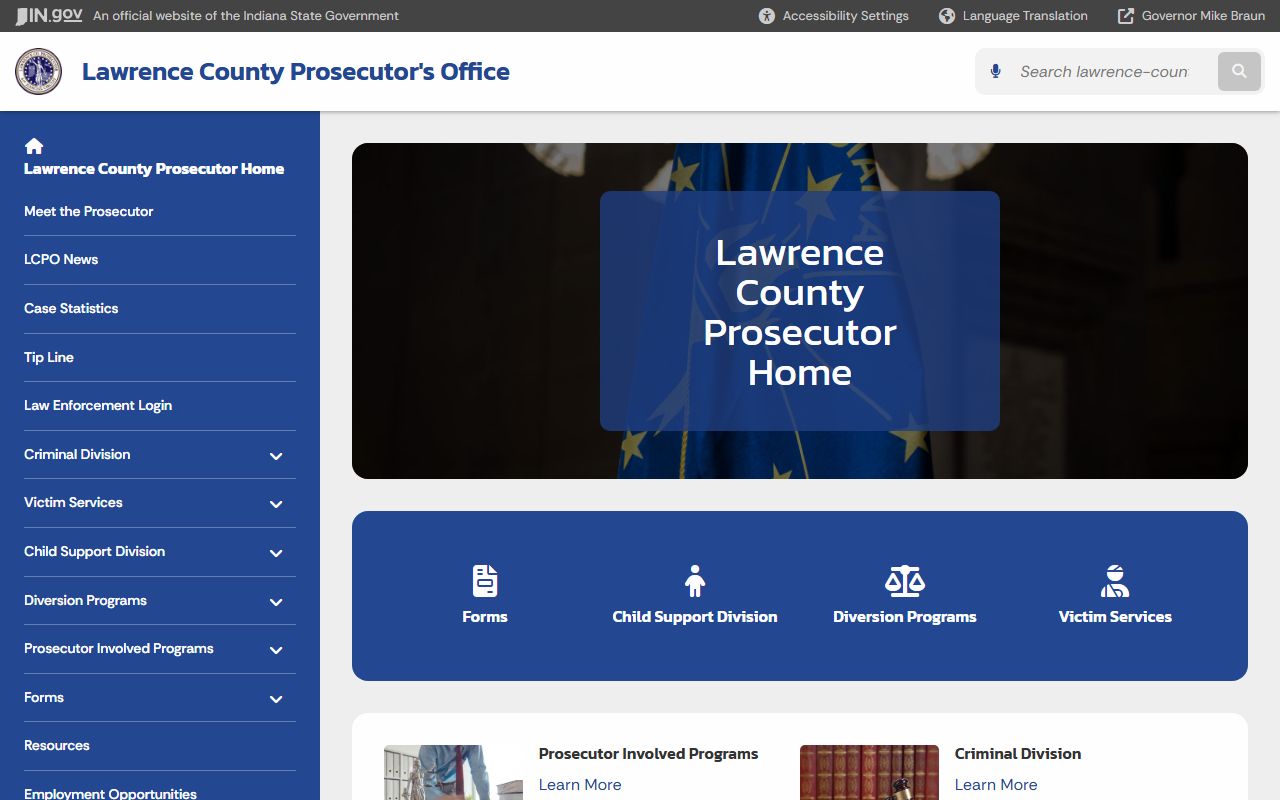Open Forms document icon tile
This screenshot has height=800, width=1280.
coord(485,581)
